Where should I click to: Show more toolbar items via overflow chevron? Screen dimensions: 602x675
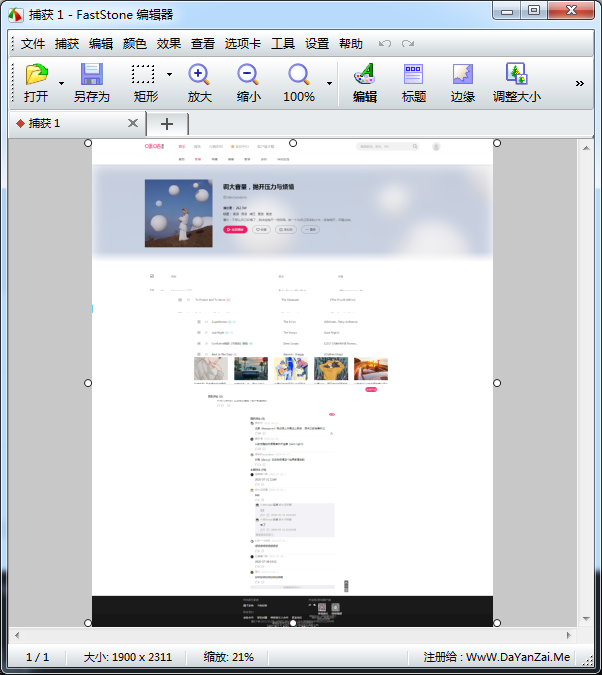[x=579, y=83]
